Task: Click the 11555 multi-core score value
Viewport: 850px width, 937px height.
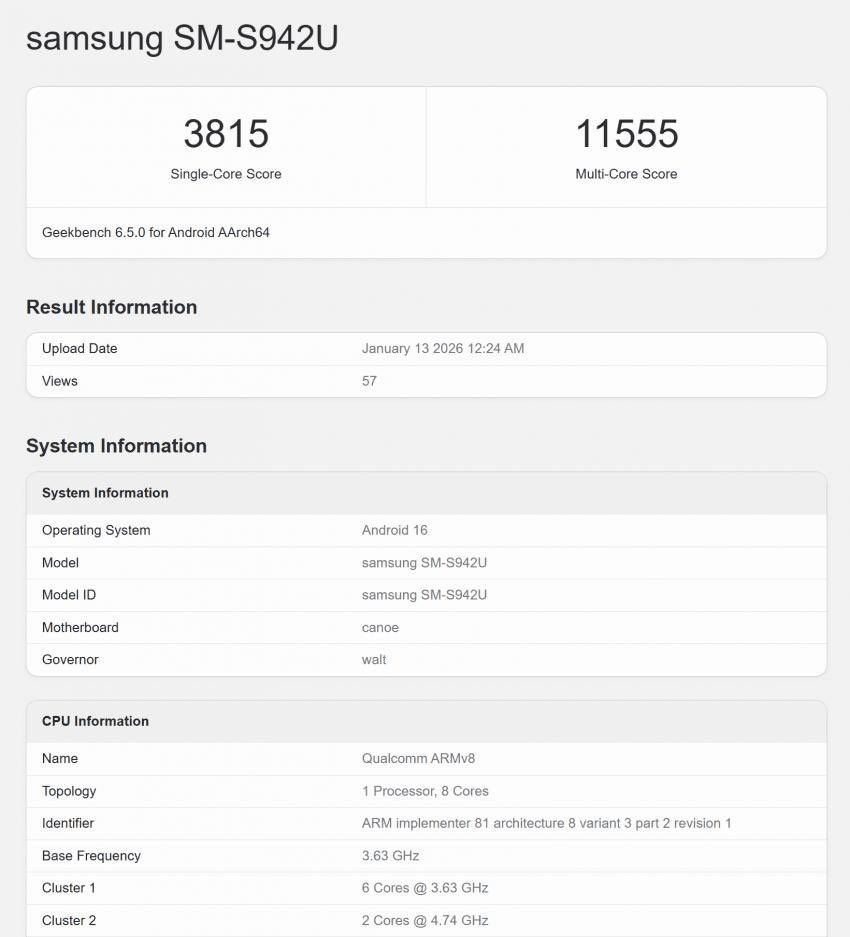Action: (626, 133)
